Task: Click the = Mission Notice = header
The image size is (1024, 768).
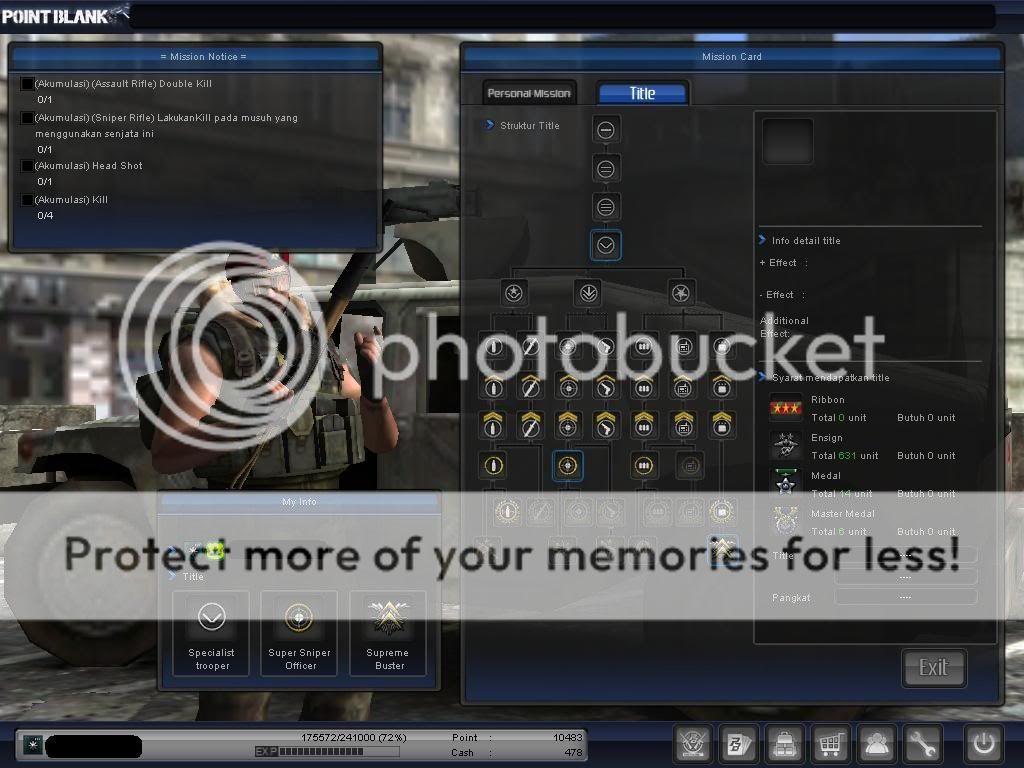Action: click(203, 57)
